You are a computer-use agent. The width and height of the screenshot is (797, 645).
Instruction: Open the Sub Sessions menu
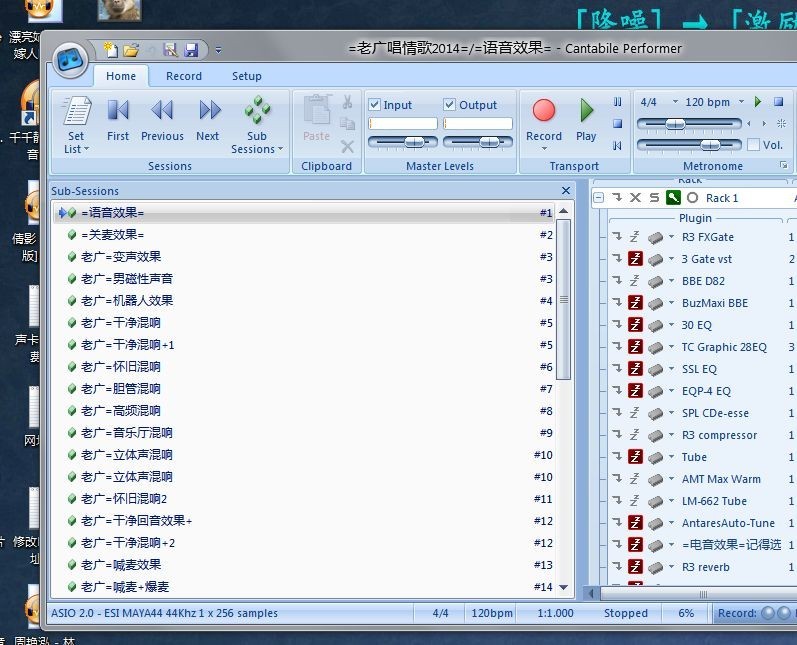point(257,125)
